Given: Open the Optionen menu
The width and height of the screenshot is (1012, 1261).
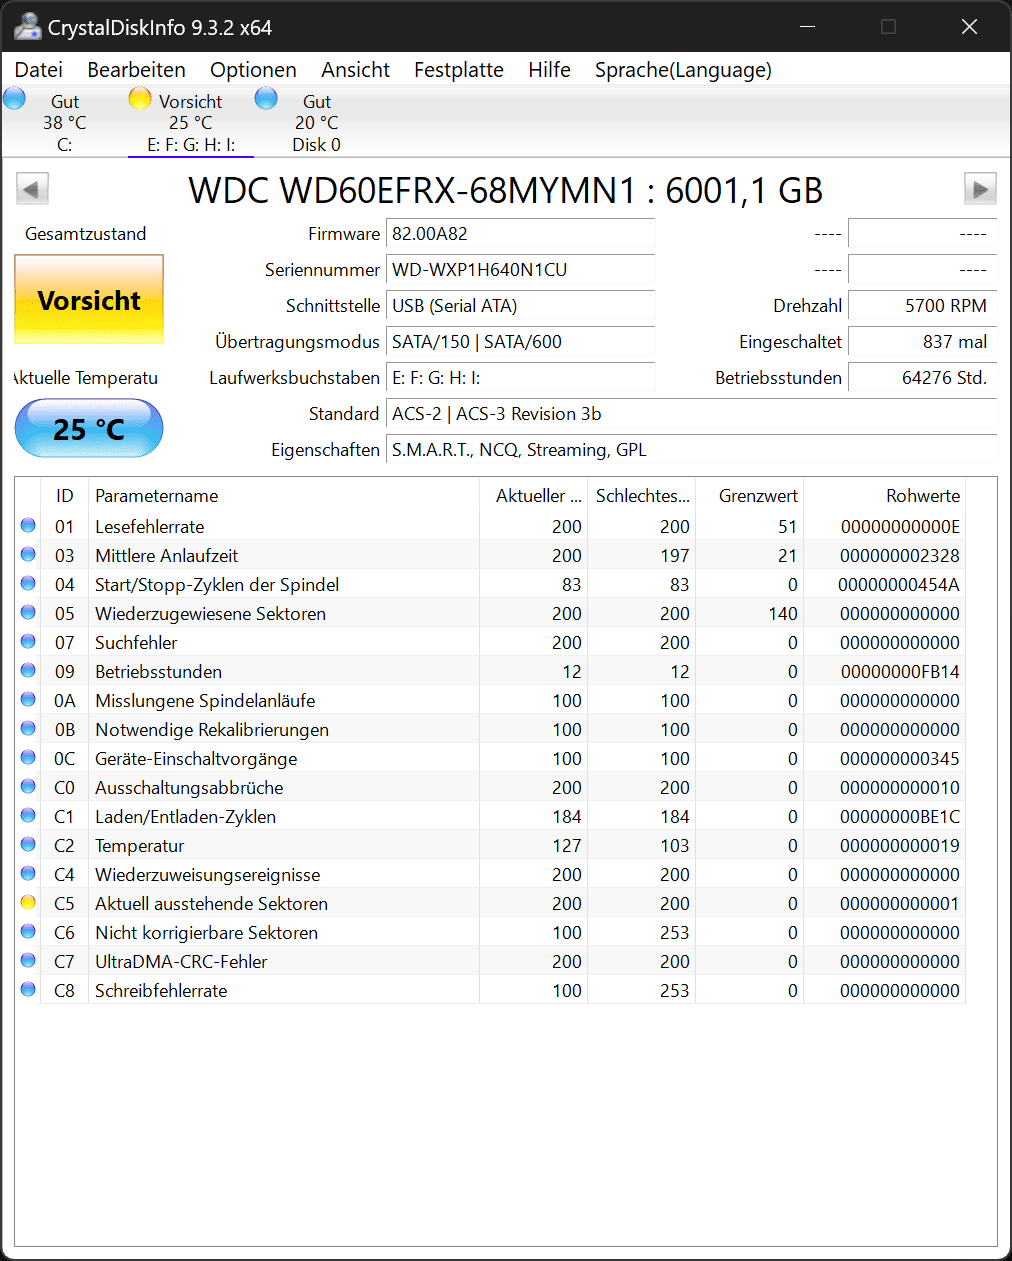Looking at the screenshot, I should pyautogui.click(x=253, y=70).
